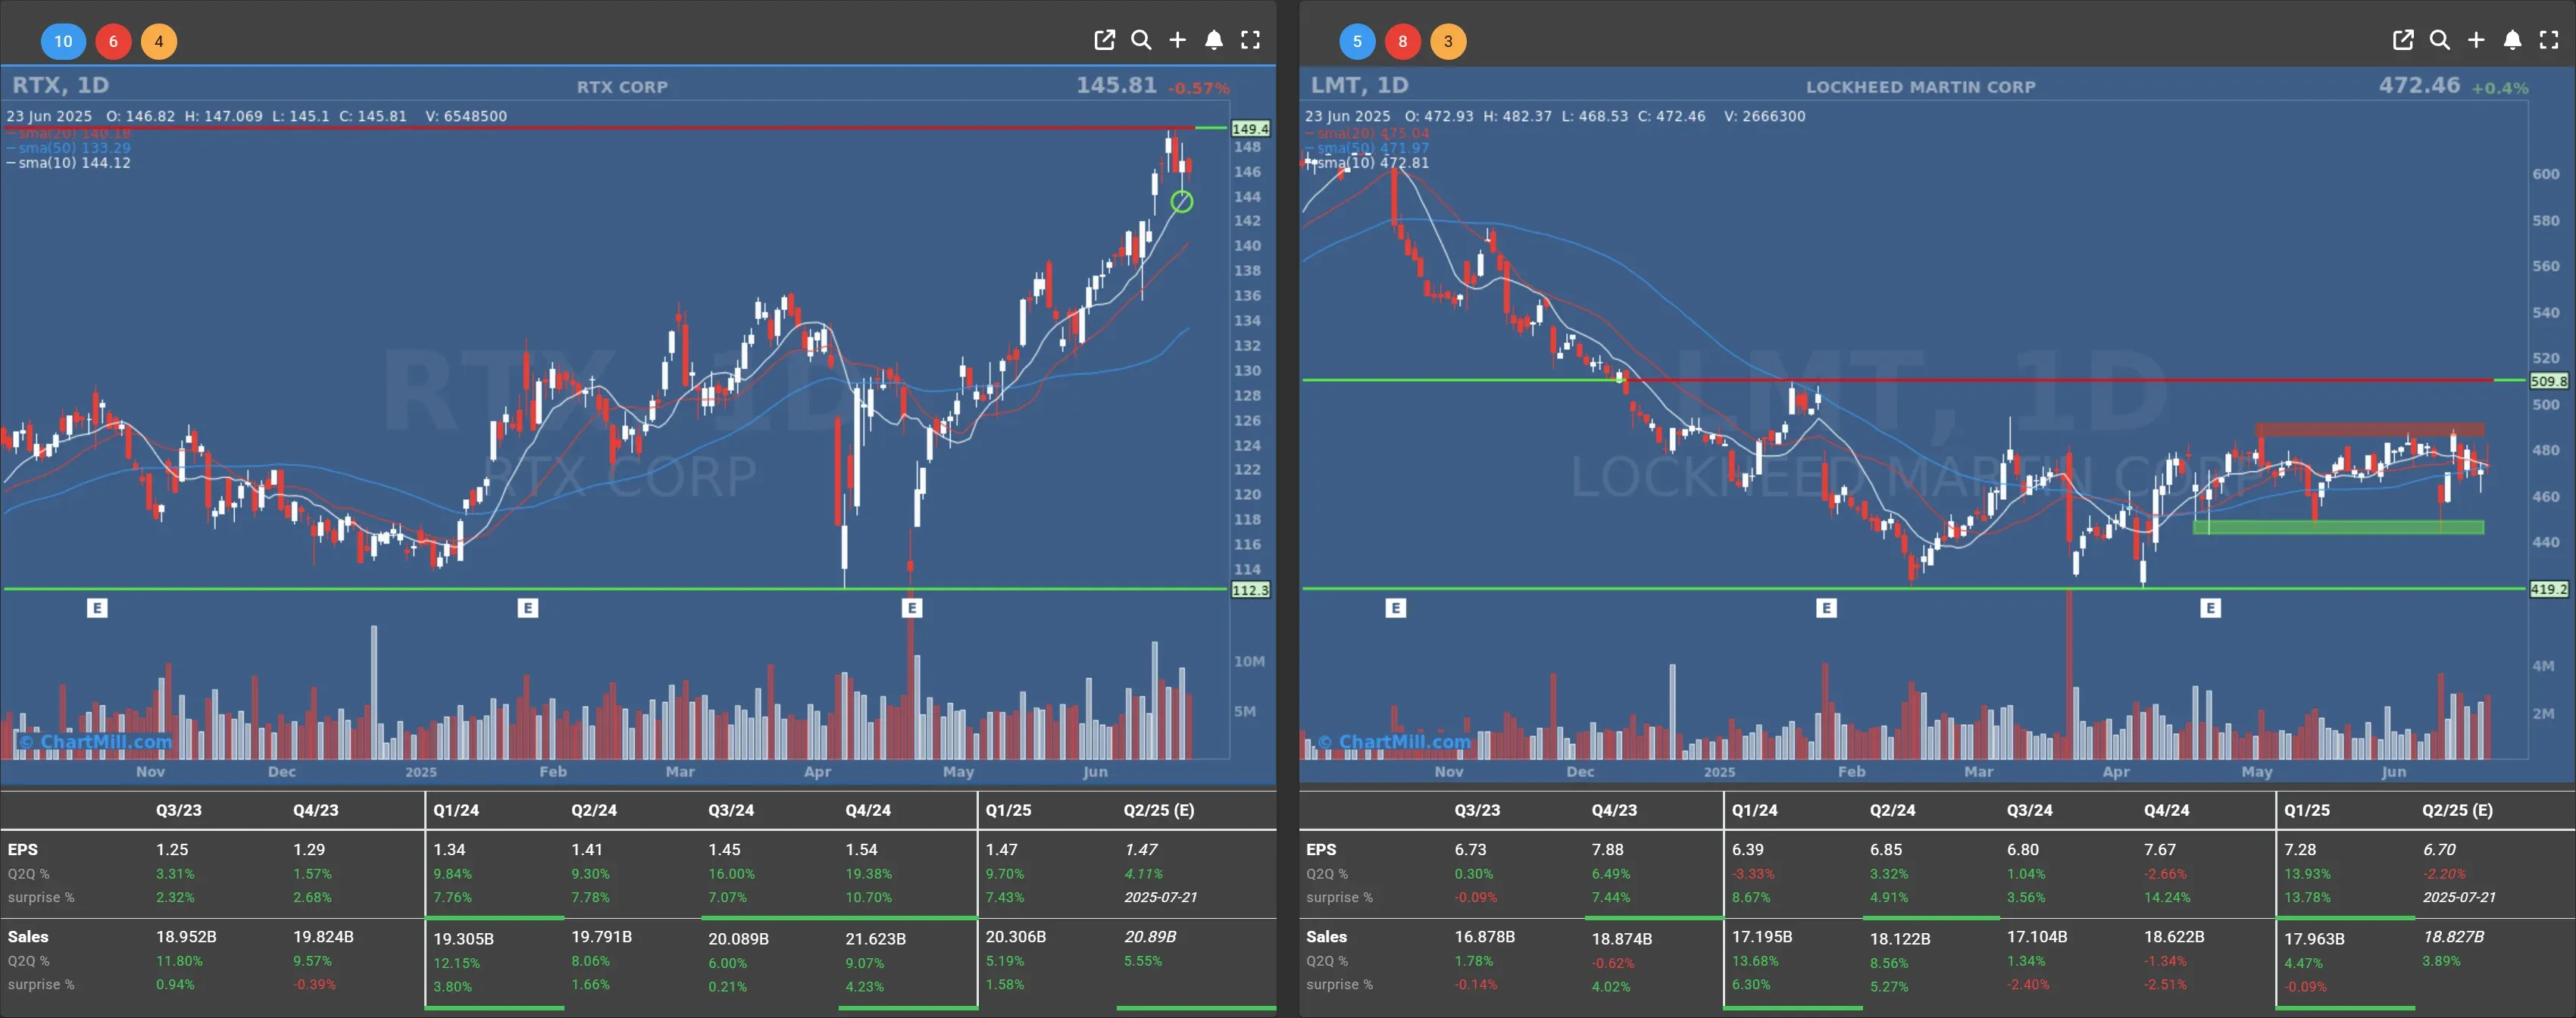This screenshot has width=2576, height=1018.
Task: Click the RTX sma(10) 144.12 legend
Action: pos(69,163)
